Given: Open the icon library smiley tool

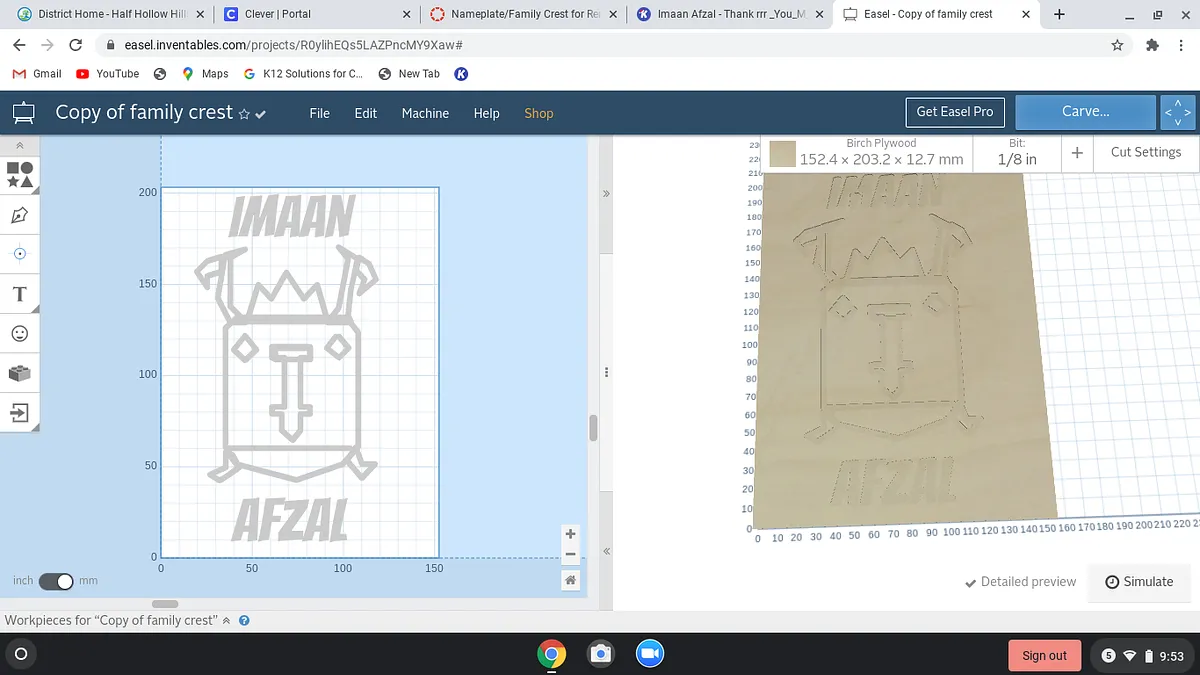Looking at the screenshot, I should pos(20,333).
